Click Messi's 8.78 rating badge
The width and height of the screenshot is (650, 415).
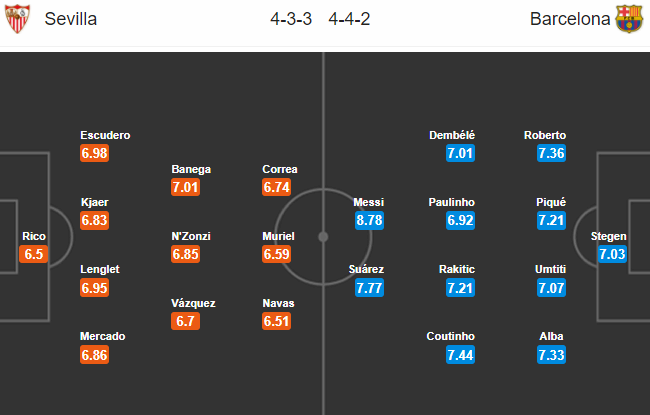click(369, 220)
